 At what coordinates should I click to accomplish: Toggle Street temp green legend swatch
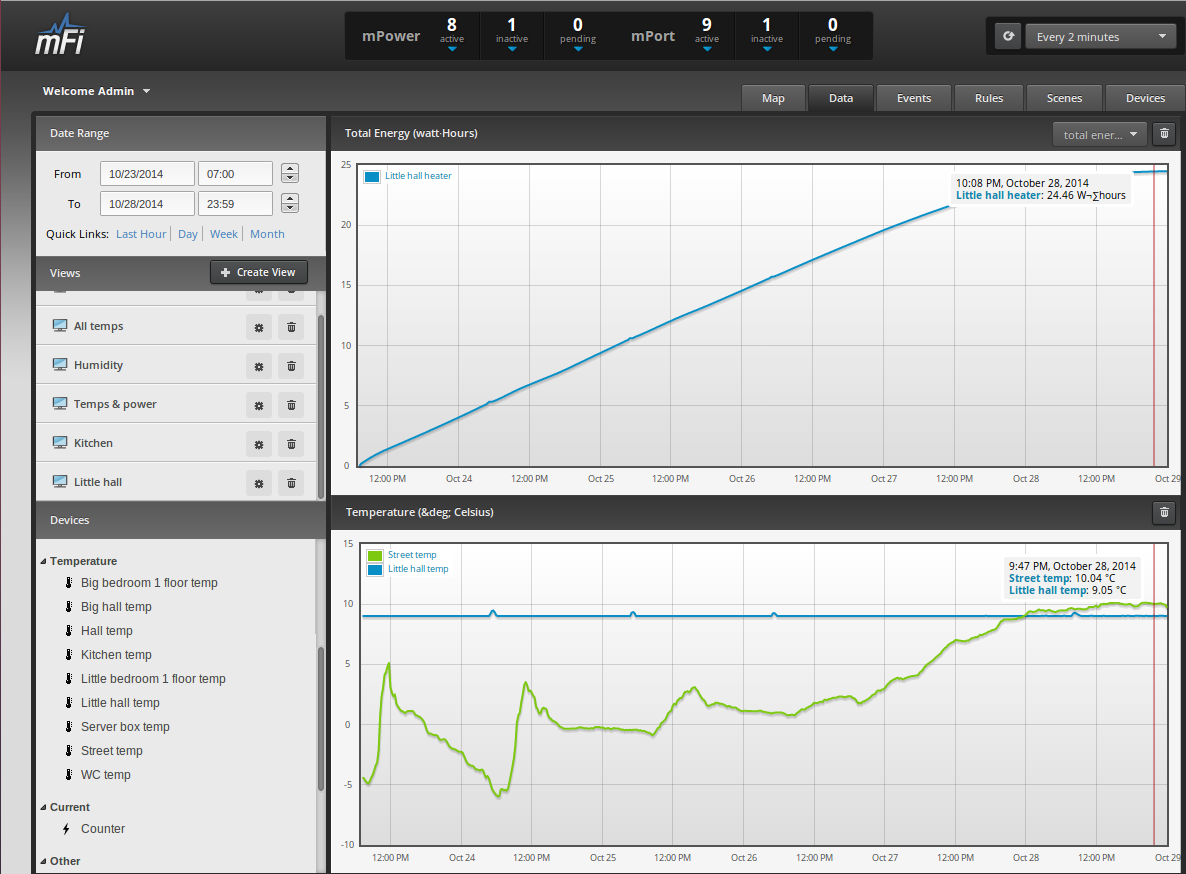point(374,556)
